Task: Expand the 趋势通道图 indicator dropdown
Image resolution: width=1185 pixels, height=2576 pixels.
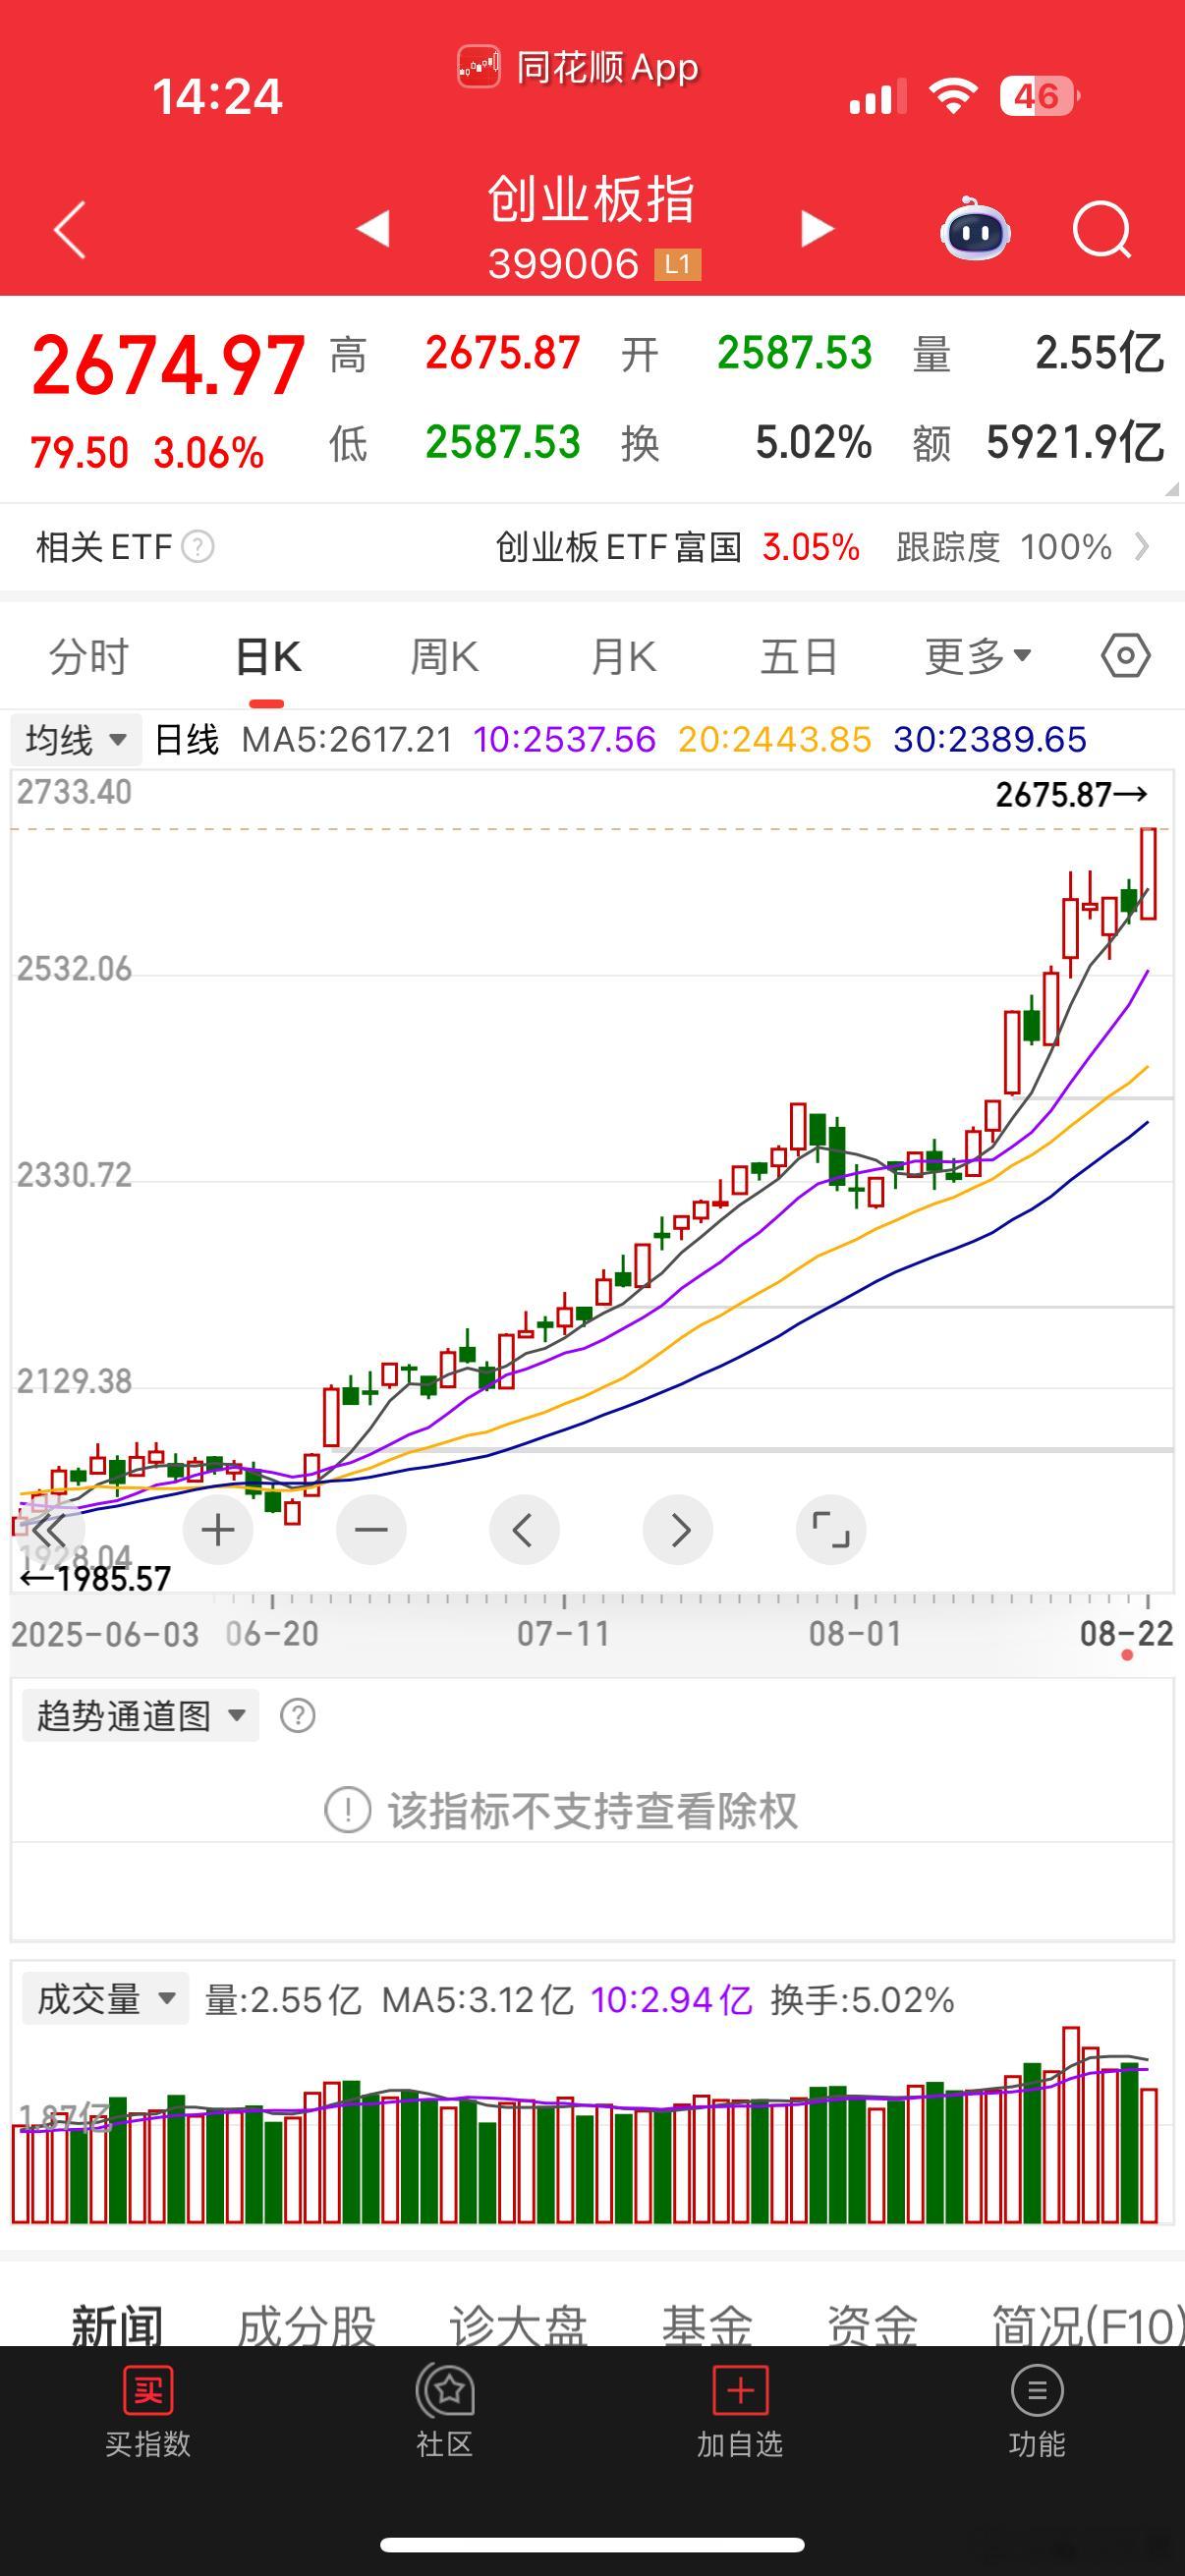Action: (x=140, y=1716)
